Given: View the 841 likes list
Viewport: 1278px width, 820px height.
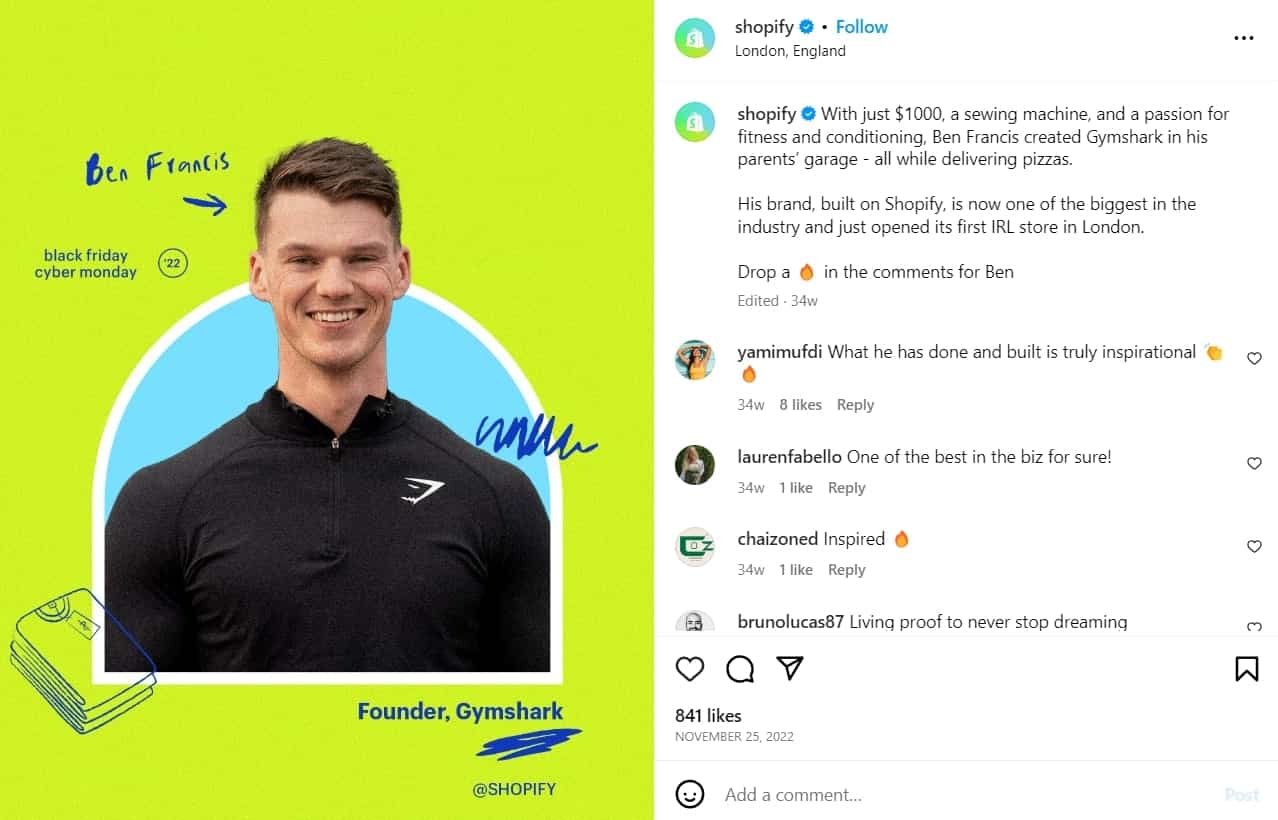Looking at the screenshot, I should tap(708, 715).
